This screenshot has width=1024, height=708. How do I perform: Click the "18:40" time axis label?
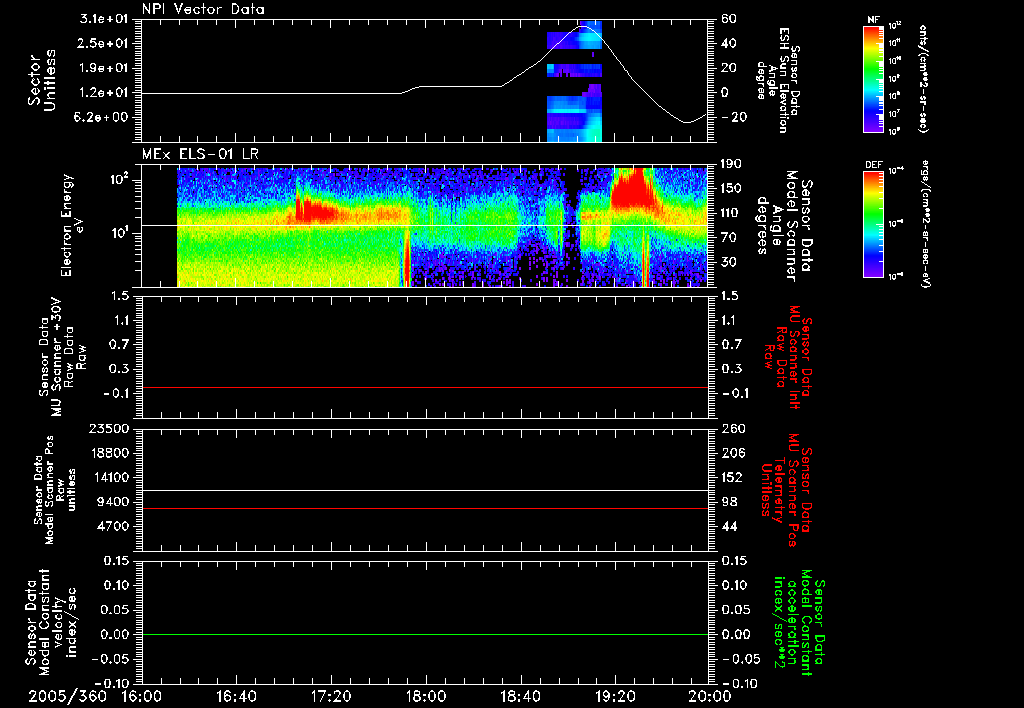pyautogui.click(x=520, y=696)
